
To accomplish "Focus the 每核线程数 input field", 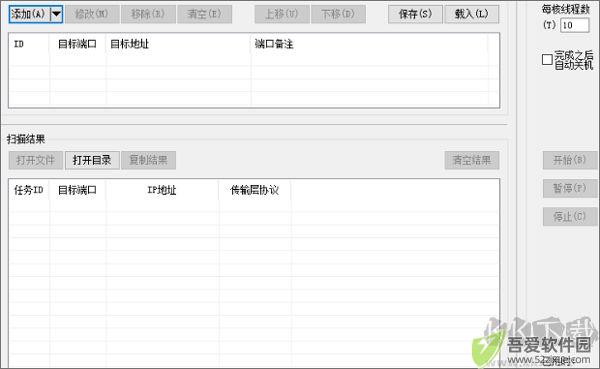I will click(x=574, y=26).
